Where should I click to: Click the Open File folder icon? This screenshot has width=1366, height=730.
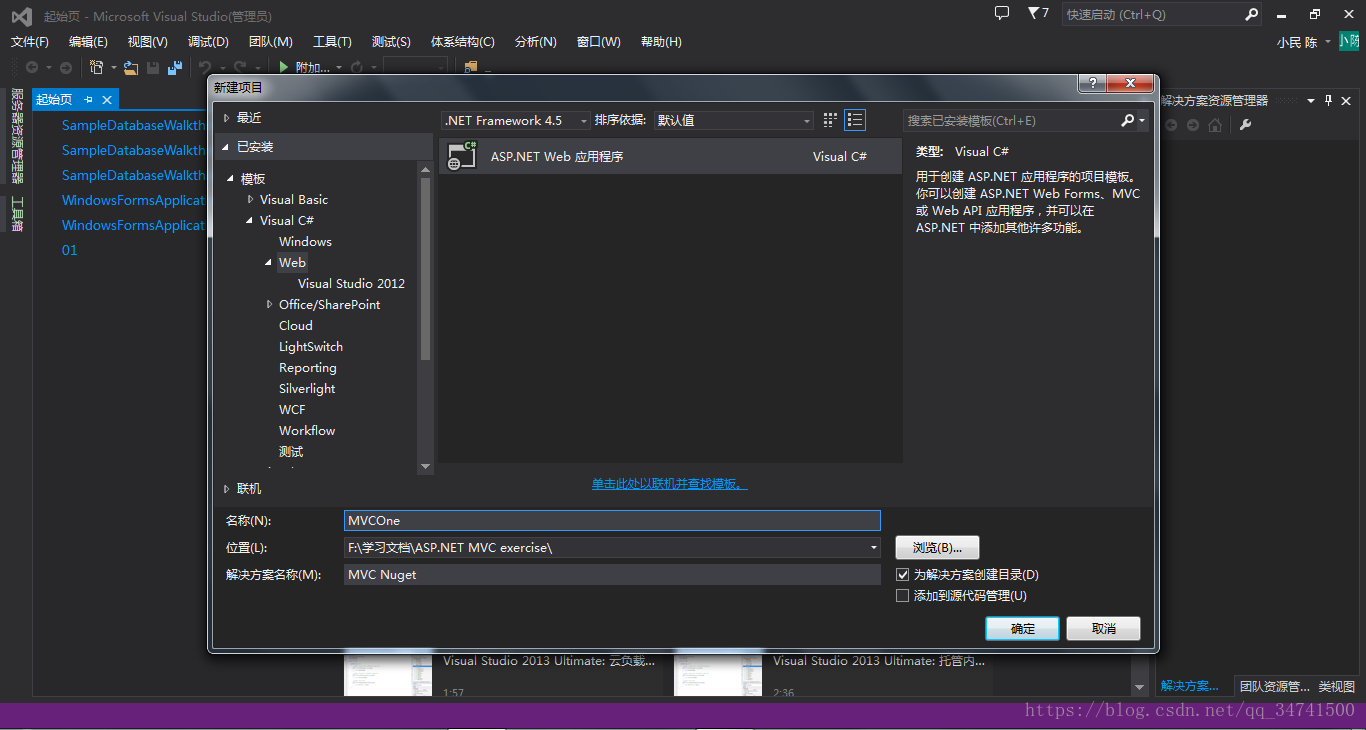[x=131, y=67]
